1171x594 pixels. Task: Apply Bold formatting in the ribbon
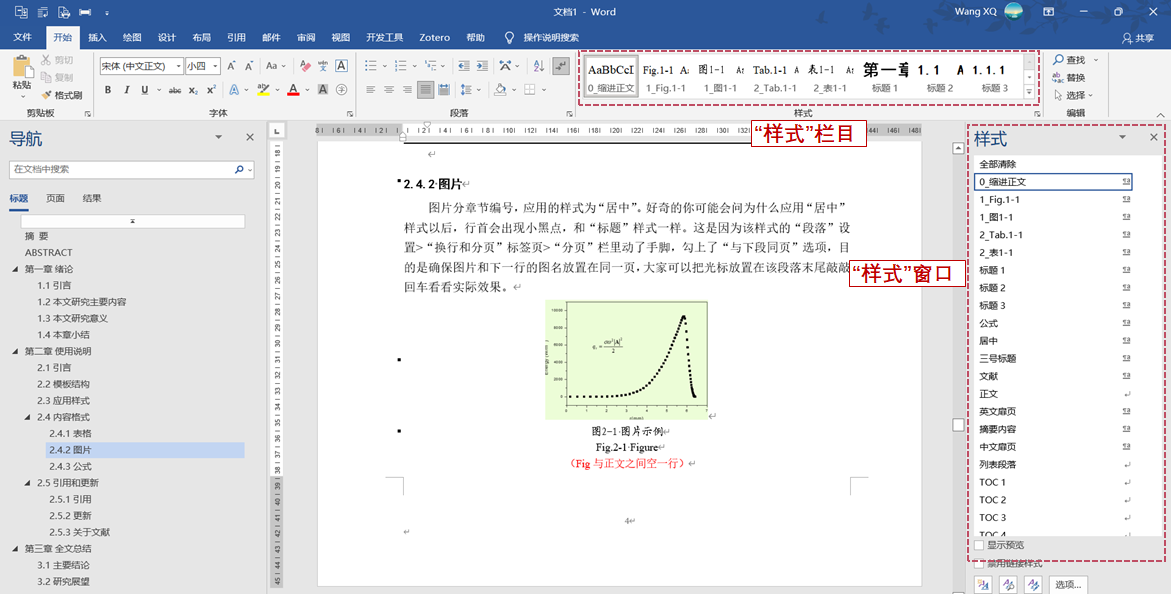tap(108, 90)
